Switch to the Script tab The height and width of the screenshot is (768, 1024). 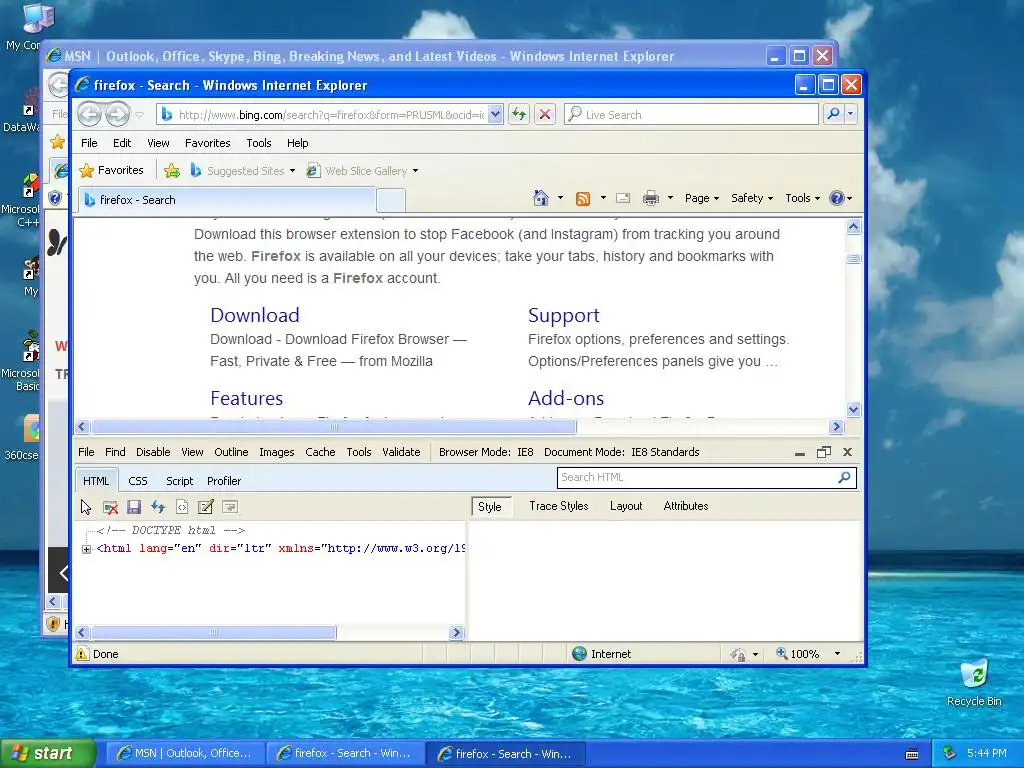coord(179,481)
